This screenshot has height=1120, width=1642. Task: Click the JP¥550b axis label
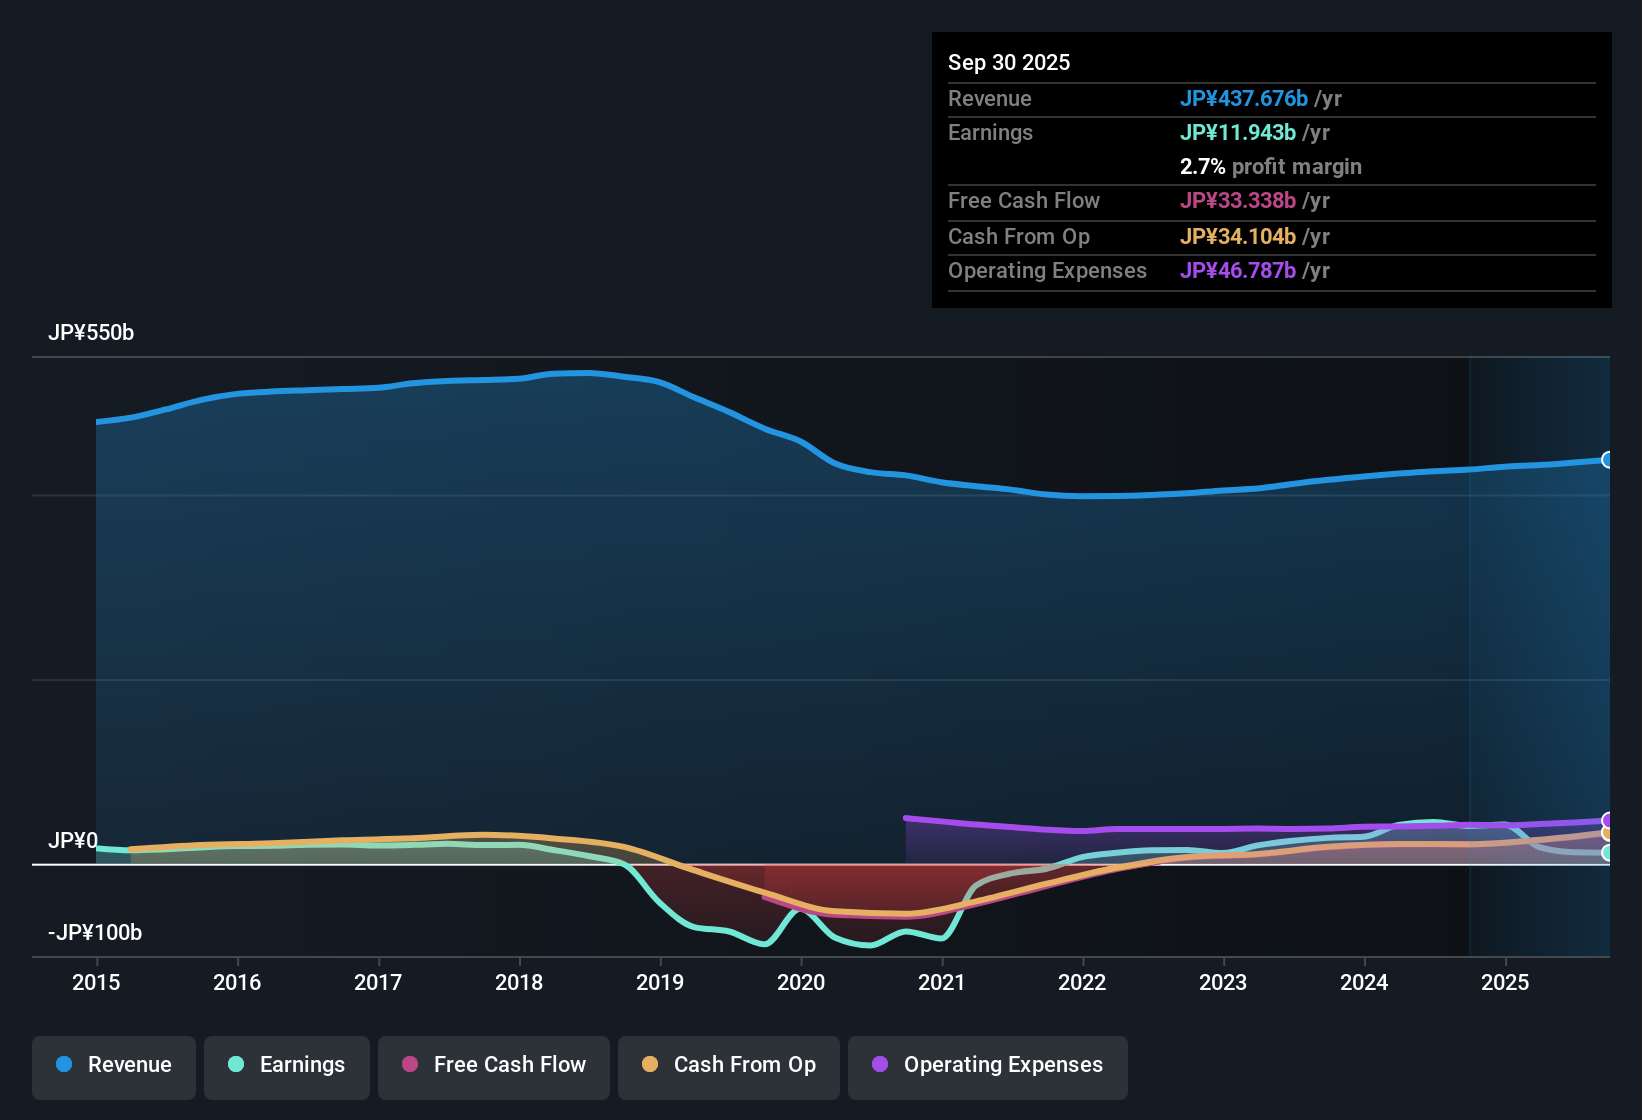91,332
